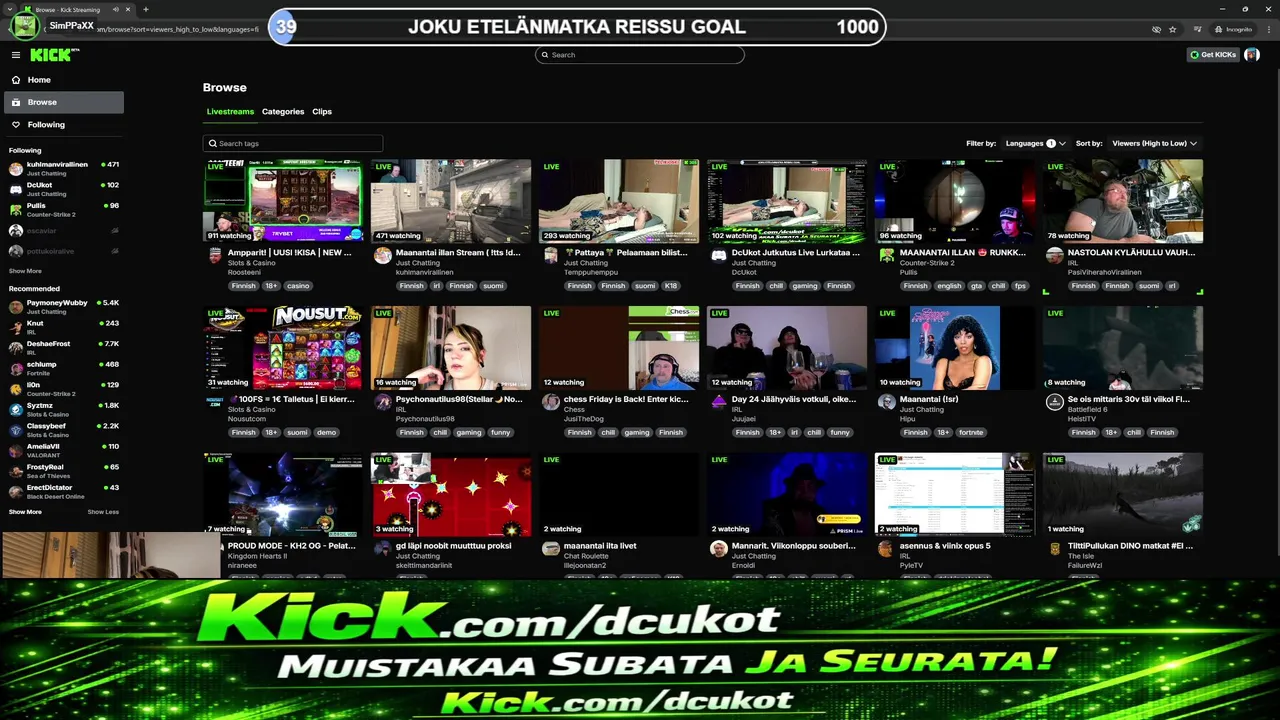Viewport: 1280px width, 720px height.
Task: Click the casino tag on Roosteeni stream
Action: [x=298, y=286]
